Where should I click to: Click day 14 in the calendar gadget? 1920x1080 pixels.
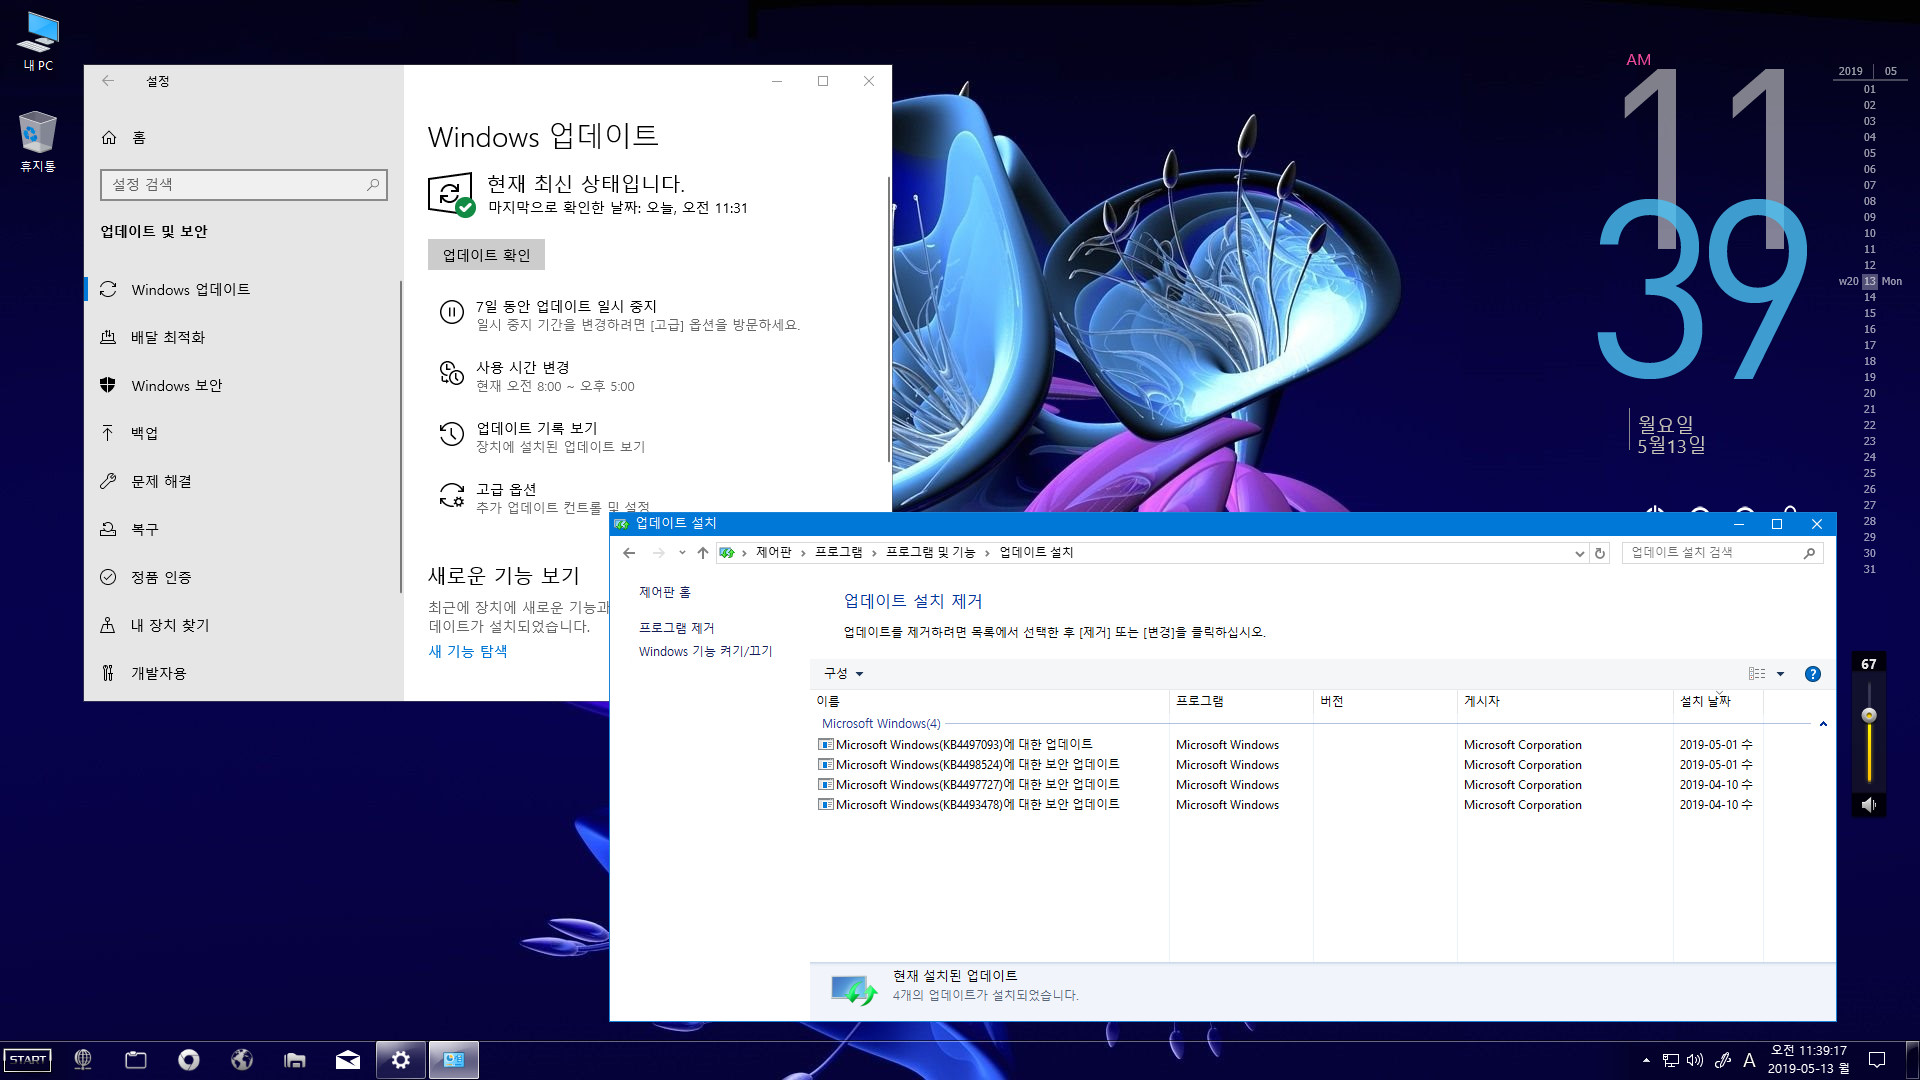pyautogui.click(x=1869, y=298)
